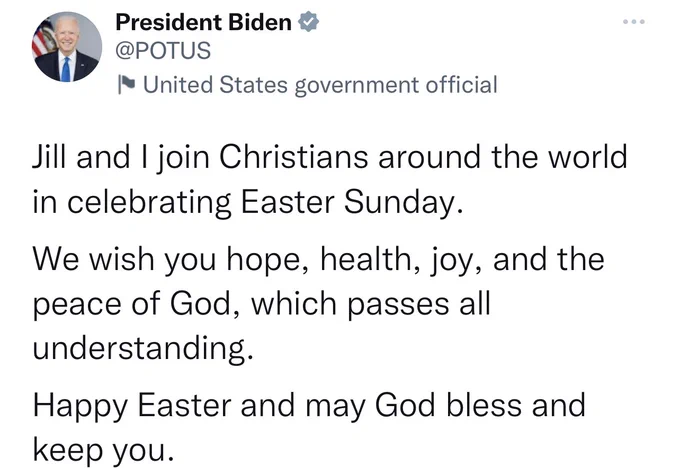The image size is (680, 476).
Task: Open the @POTUS profile picture
Action: pos(67,47)
